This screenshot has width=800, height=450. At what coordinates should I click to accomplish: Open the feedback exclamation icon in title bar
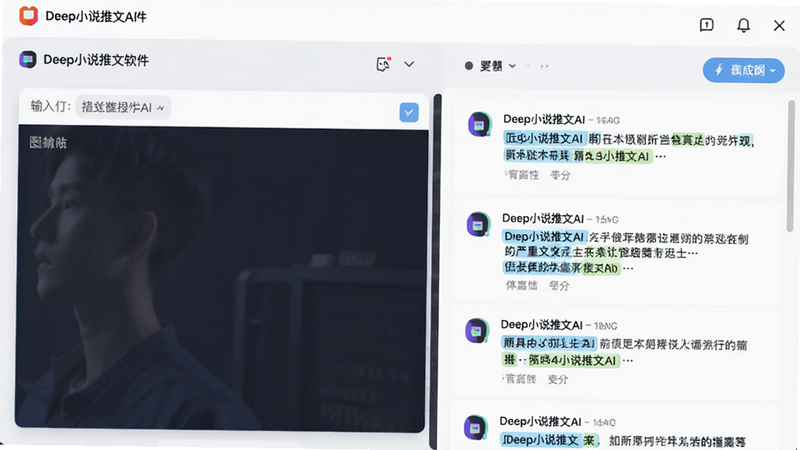coord(707,25)
